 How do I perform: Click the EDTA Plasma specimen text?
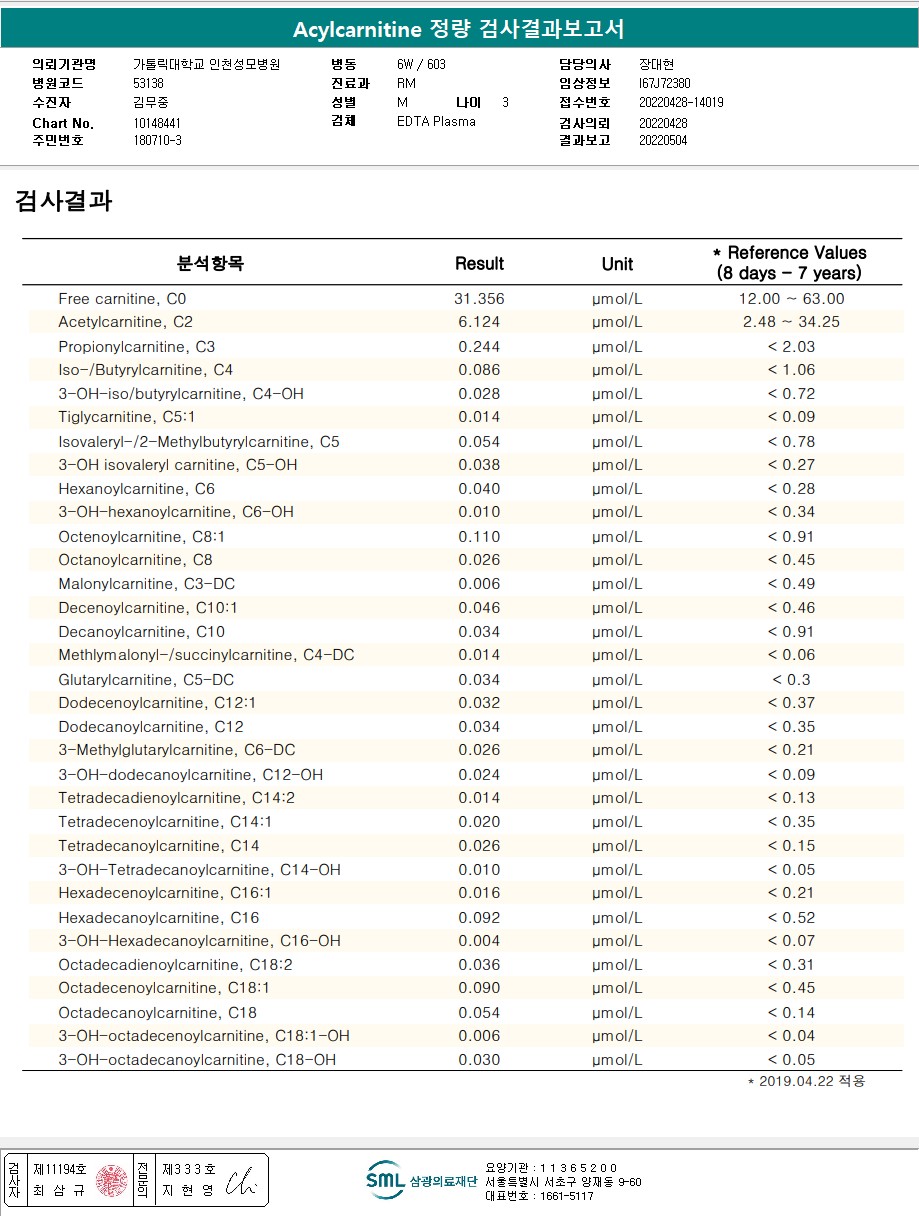[436, 121]
